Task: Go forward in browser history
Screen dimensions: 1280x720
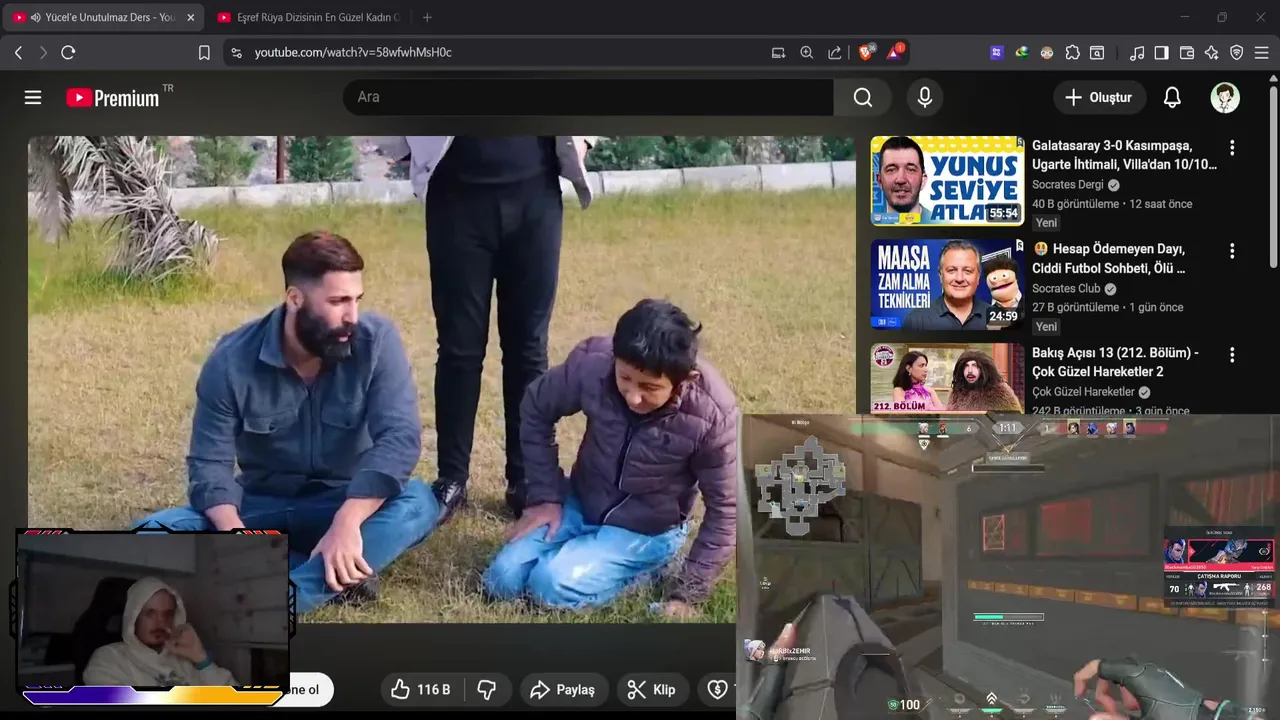Action: click(43, 52)
